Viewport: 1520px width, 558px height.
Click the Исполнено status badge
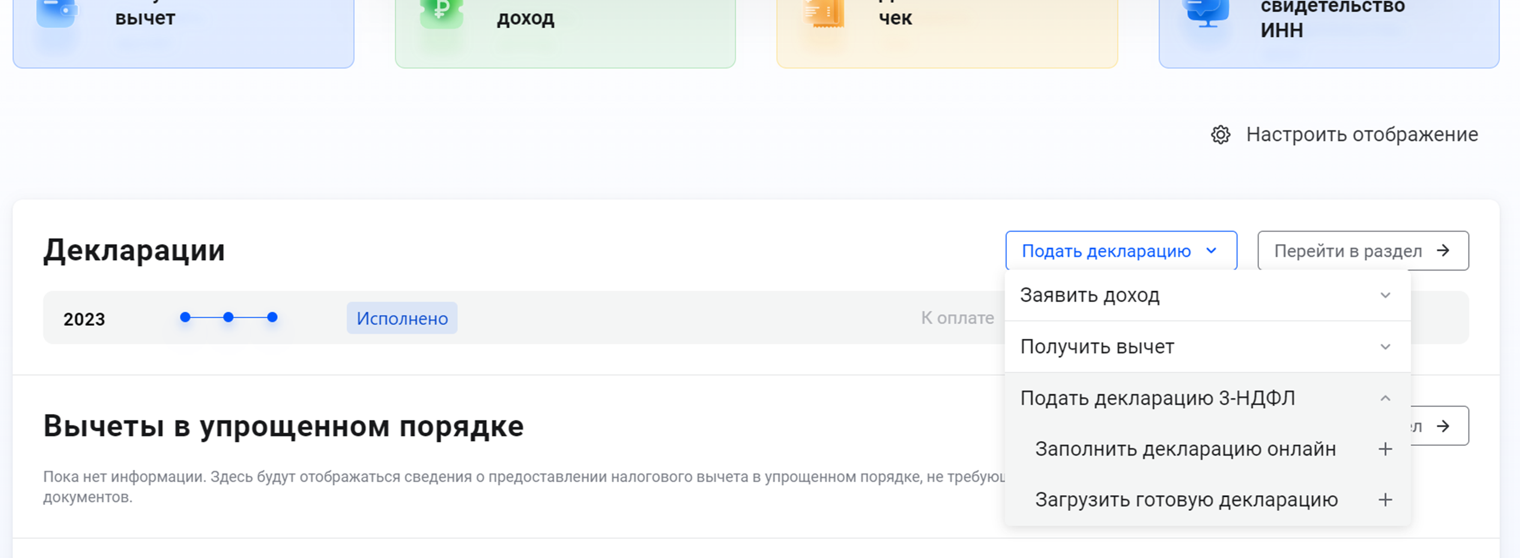pos(402,319)
